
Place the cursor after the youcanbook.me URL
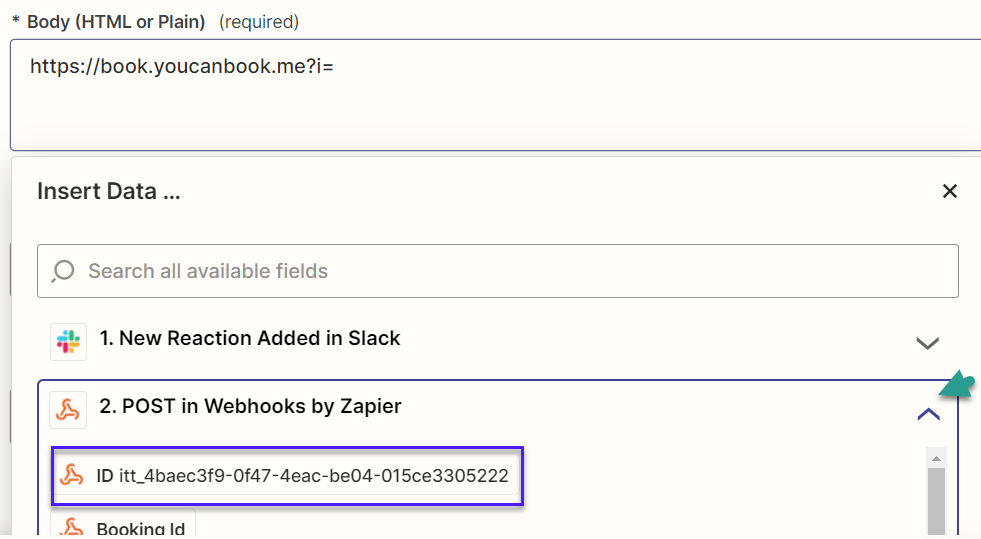point(335,66)
